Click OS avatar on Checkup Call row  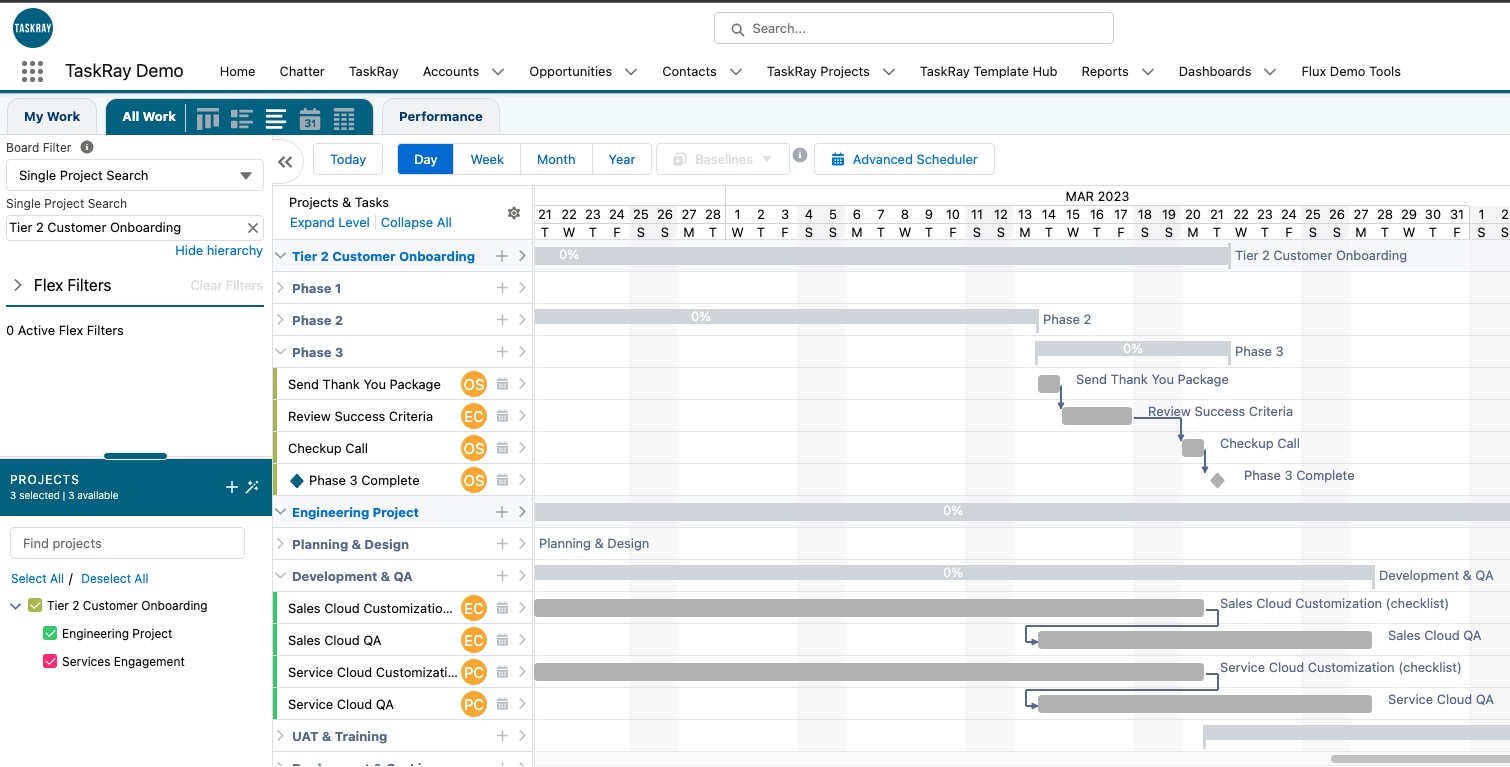[474, 448]
